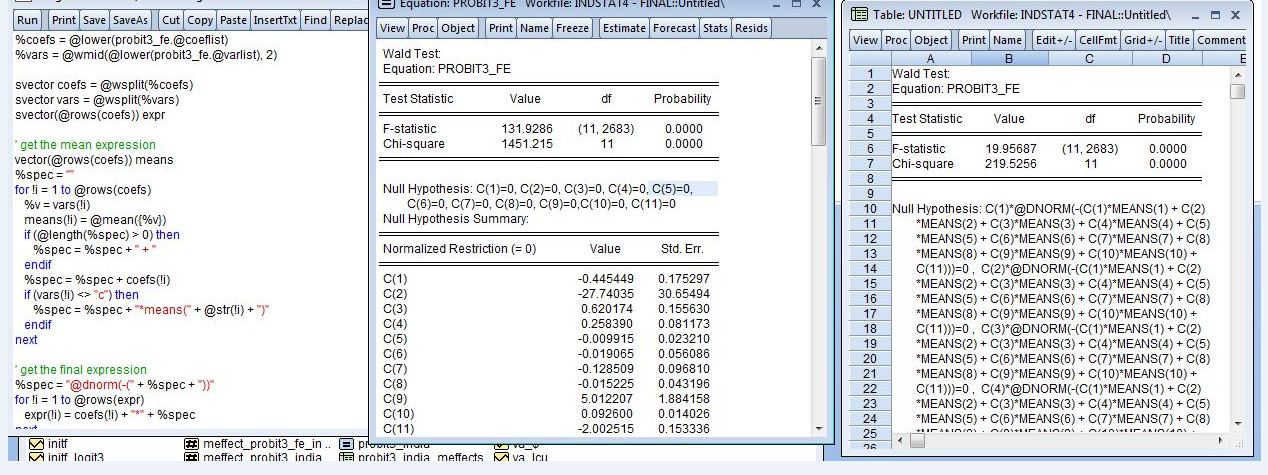The width and height of the screenshot is (1268, 475).
Task: Click Stats button in equation window
Action: click(x=715, y=28)
